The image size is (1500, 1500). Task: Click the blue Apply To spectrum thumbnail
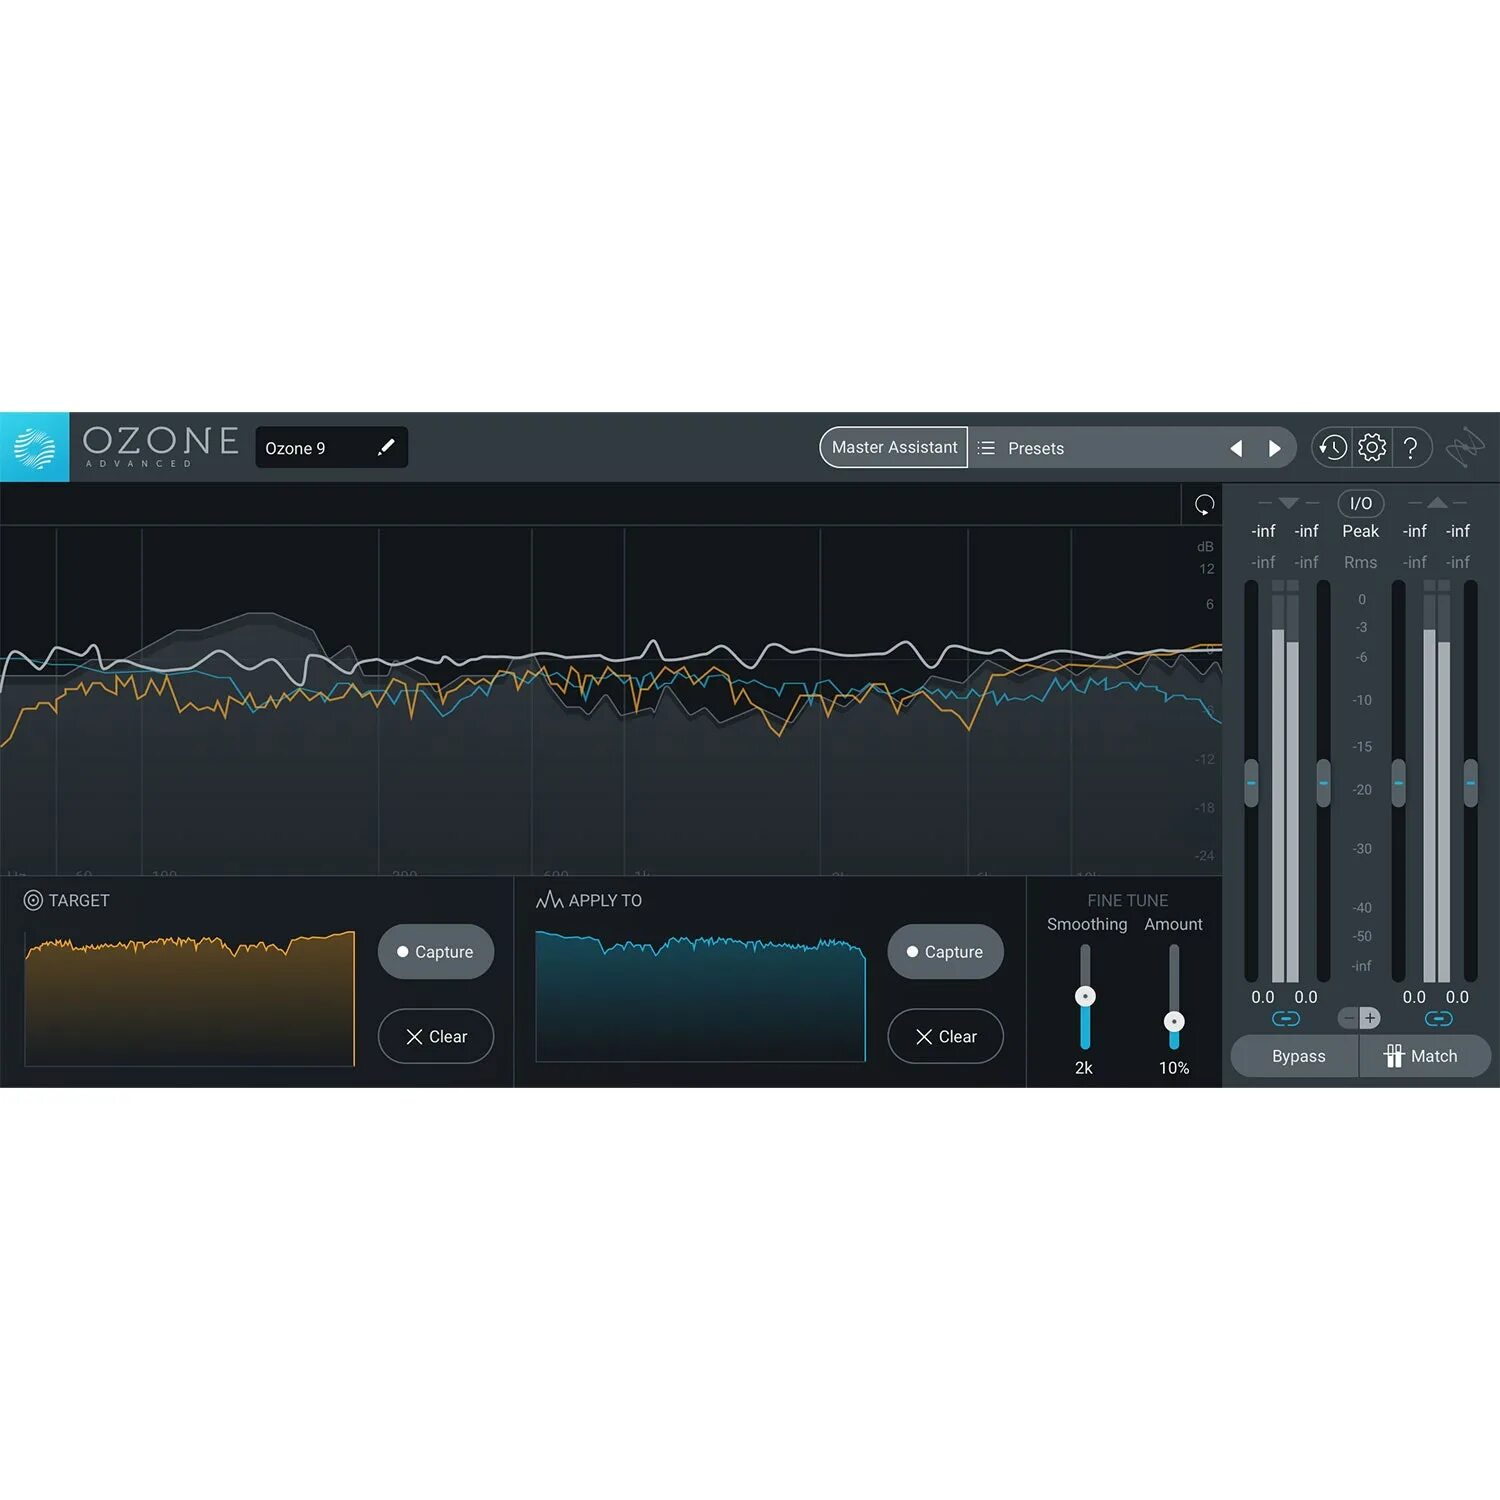700,997
